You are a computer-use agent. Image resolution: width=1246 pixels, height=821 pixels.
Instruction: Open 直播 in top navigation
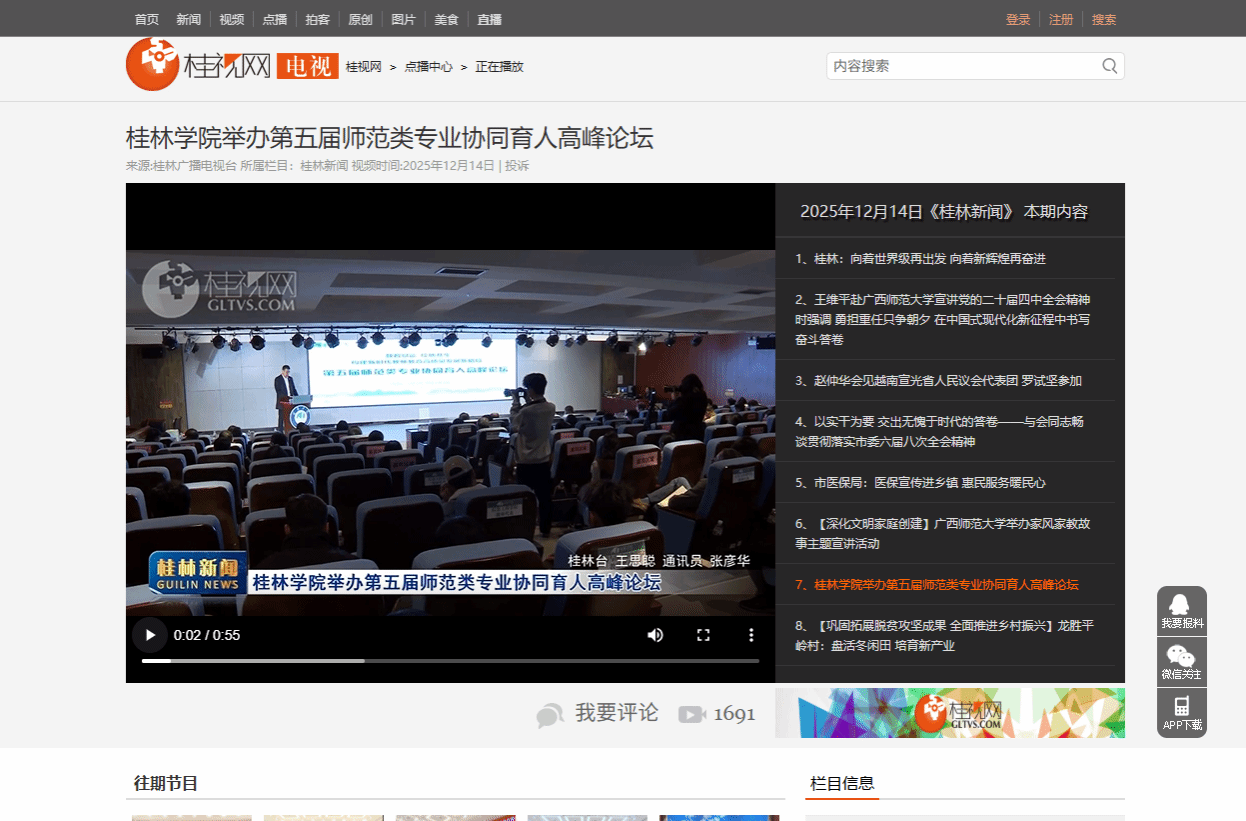pos(489,19)
